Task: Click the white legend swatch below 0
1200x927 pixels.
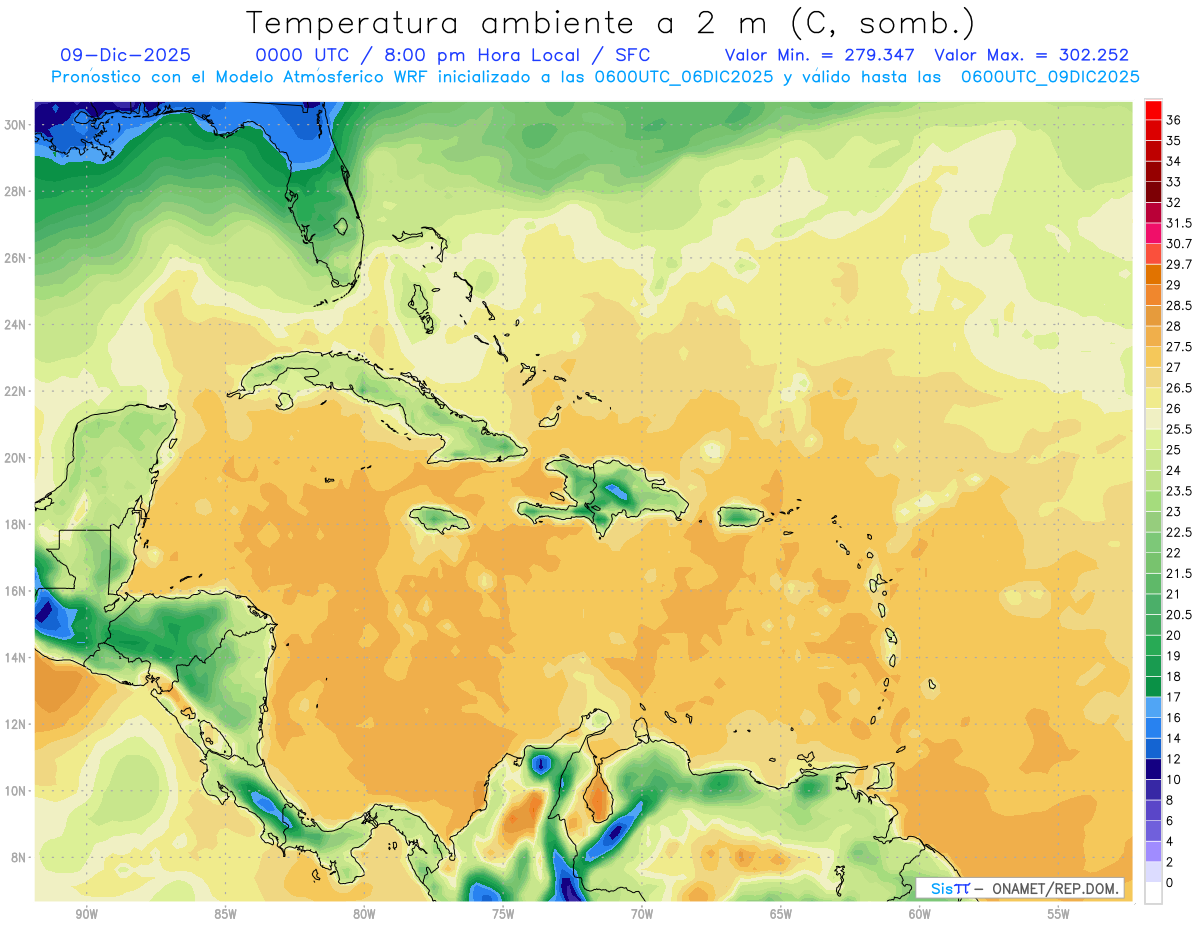Action: [x=1153, y=893]
